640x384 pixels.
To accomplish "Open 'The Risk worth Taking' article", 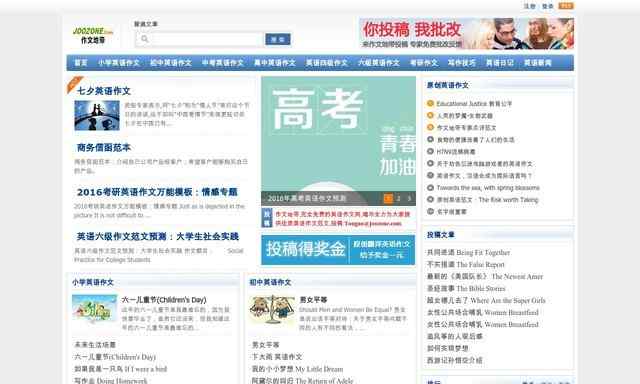I will (x=488, y=200).
